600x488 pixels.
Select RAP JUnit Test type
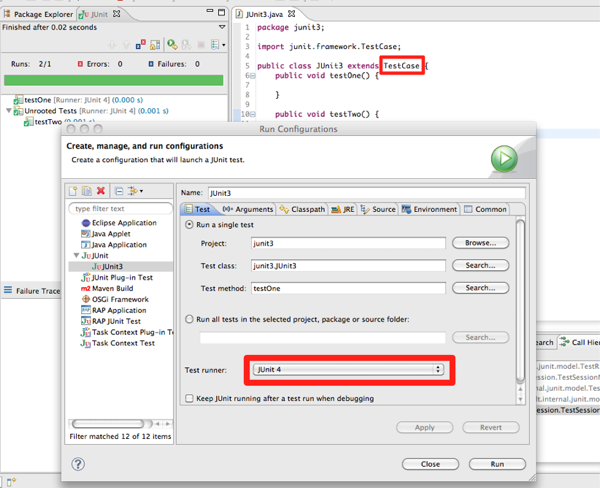[111, 321]
